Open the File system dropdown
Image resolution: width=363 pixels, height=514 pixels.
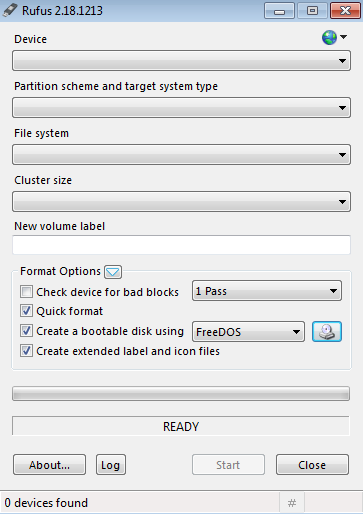coord(181,155)
